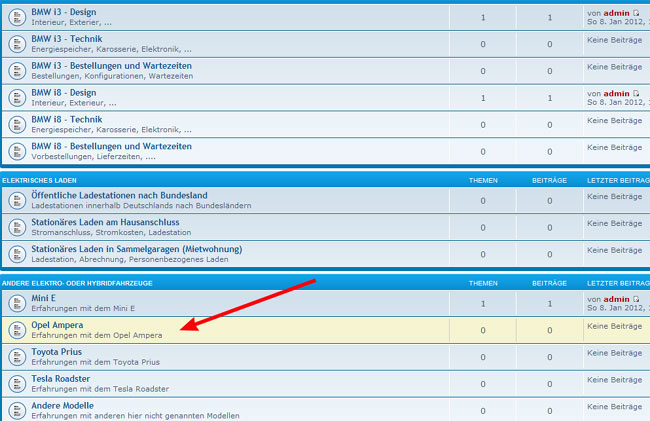This screenshot has width=650, height=421.
Task: View latest post icon in BMW i3 - Design row
Action: tap(636, 12)
